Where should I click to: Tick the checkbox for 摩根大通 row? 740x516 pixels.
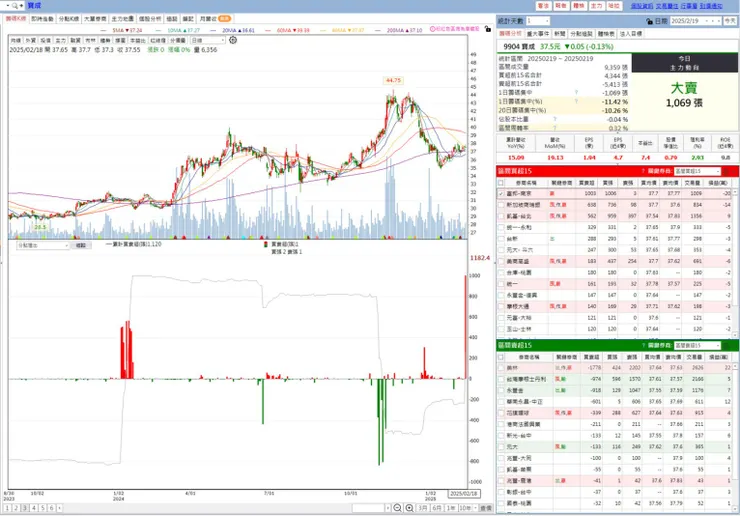[x=501, y=306]
